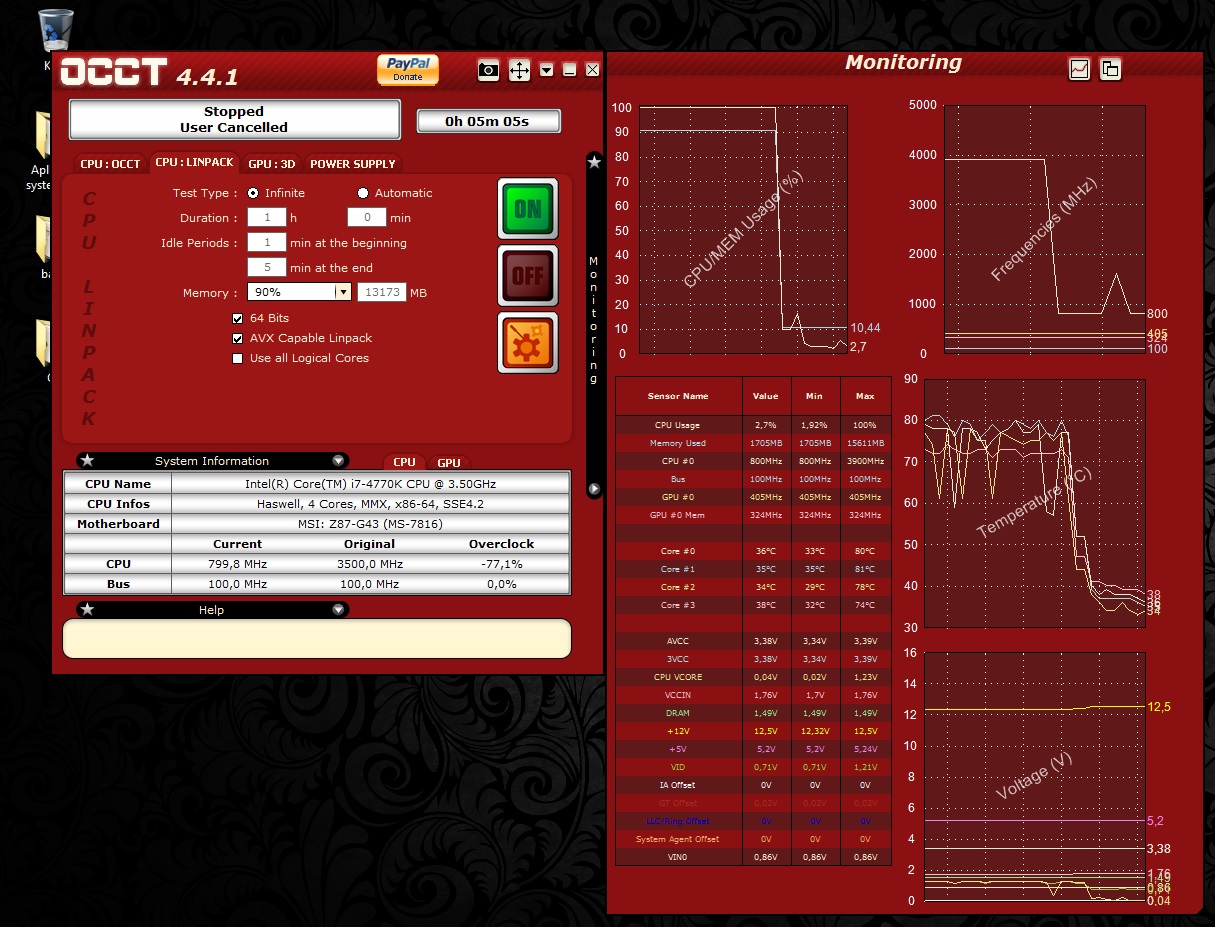This screenshot has width=1215, height=927.
Task: Click the Frequencies graph
Action: (1045, 229)
